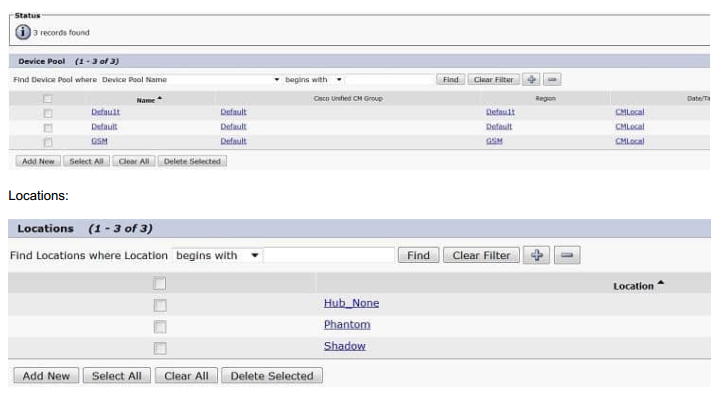
Task: Focus the Locations search text field
Action: coord(329,255)
